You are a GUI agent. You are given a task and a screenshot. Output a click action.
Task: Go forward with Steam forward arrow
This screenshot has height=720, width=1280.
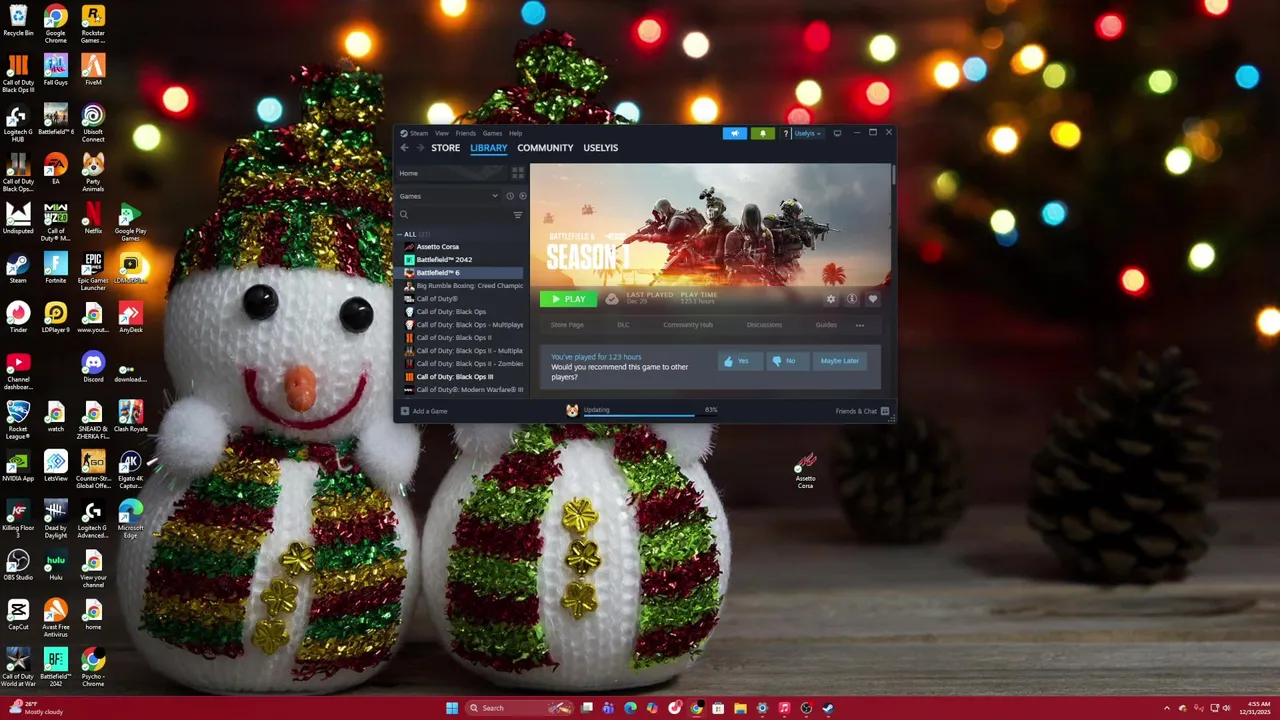point(420,148)
